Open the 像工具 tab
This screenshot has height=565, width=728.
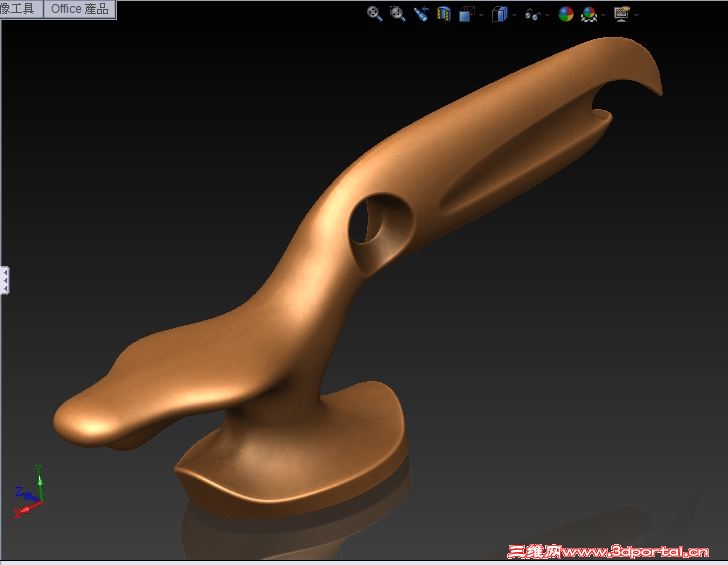click(x=21, y=9)
